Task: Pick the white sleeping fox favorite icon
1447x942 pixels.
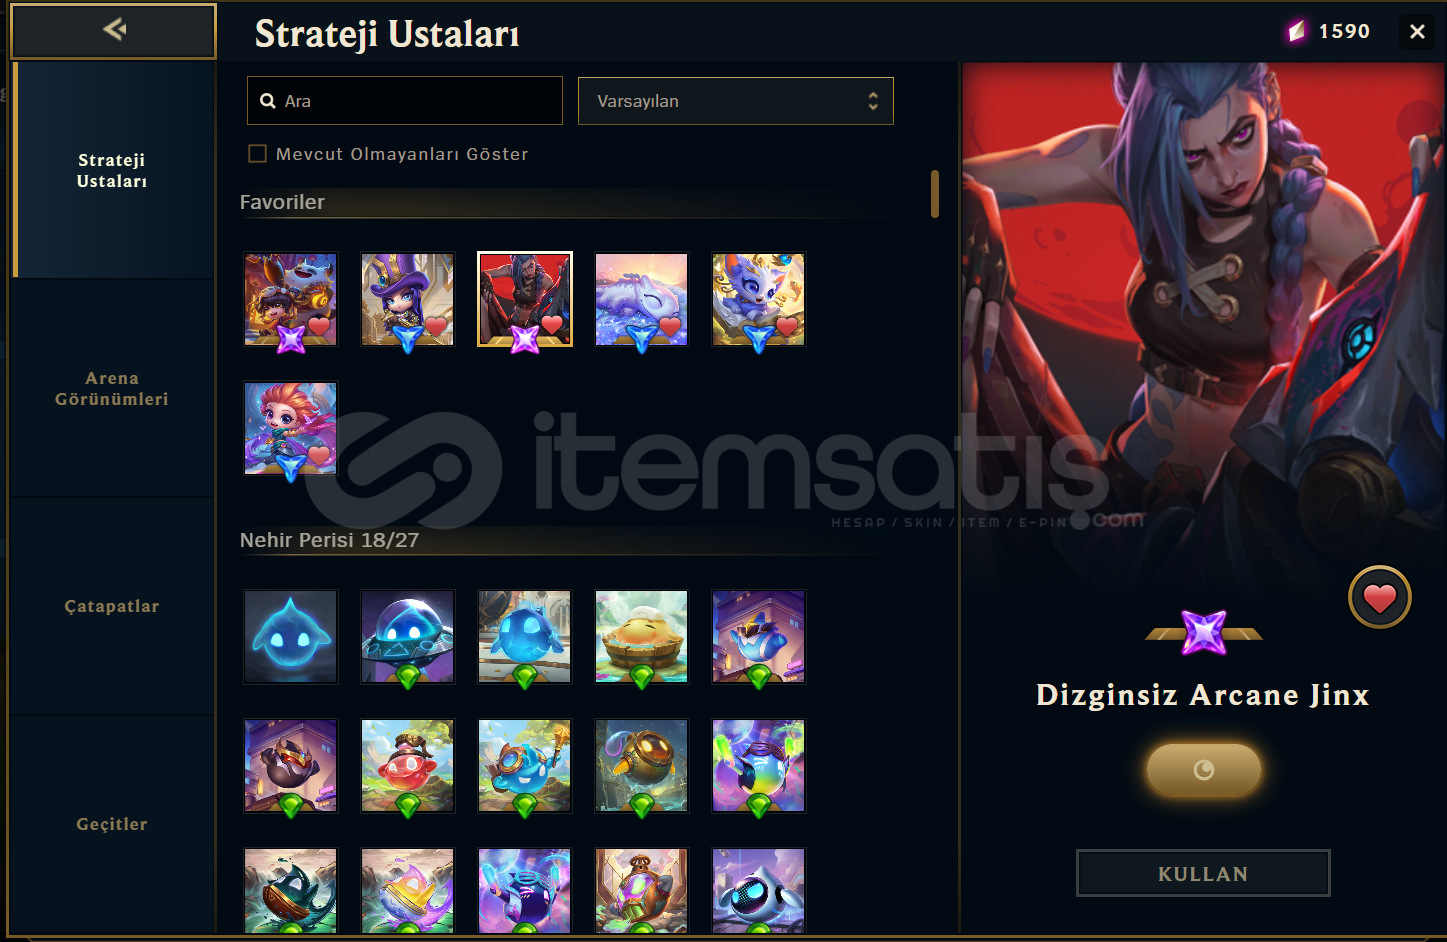Action: (x=642, y=299)
